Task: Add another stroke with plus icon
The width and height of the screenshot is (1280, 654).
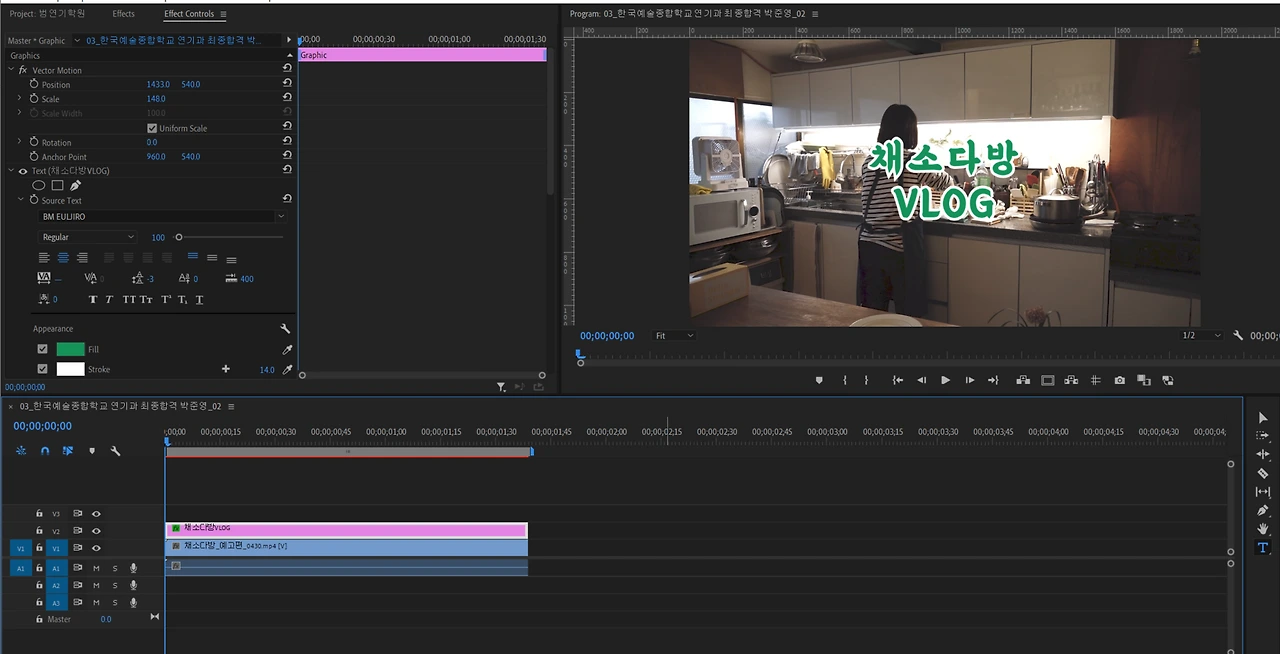Action: click(x=226, y=369)
